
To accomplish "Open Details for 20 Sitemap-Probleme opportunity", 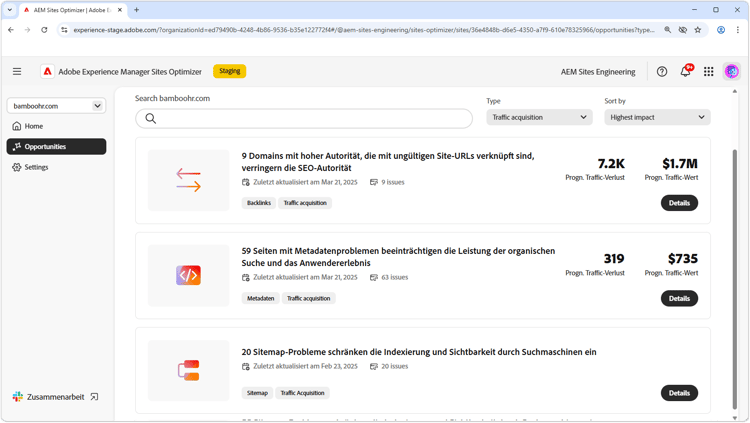I will [x=679, y=393].
